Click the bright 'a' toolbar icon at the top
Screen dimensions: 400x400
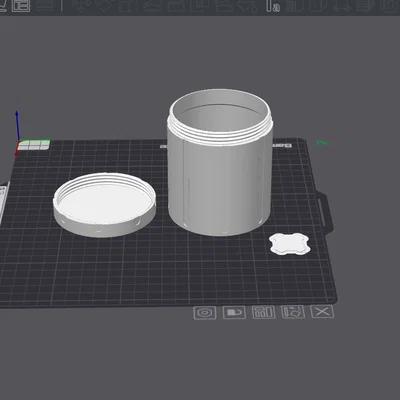[x=273, y=6]
